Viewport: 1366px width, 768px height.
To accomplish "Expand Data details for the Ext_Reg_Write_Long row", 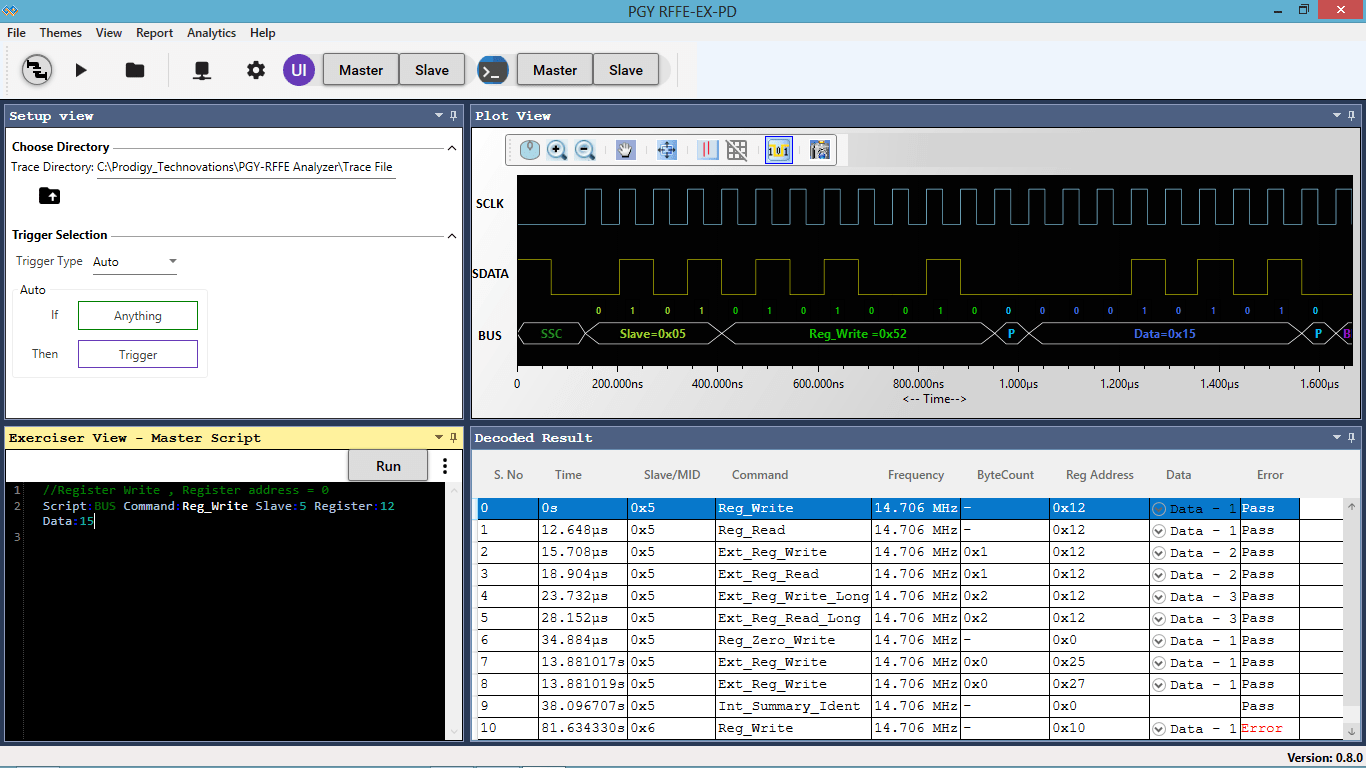I will [1159, 597].
